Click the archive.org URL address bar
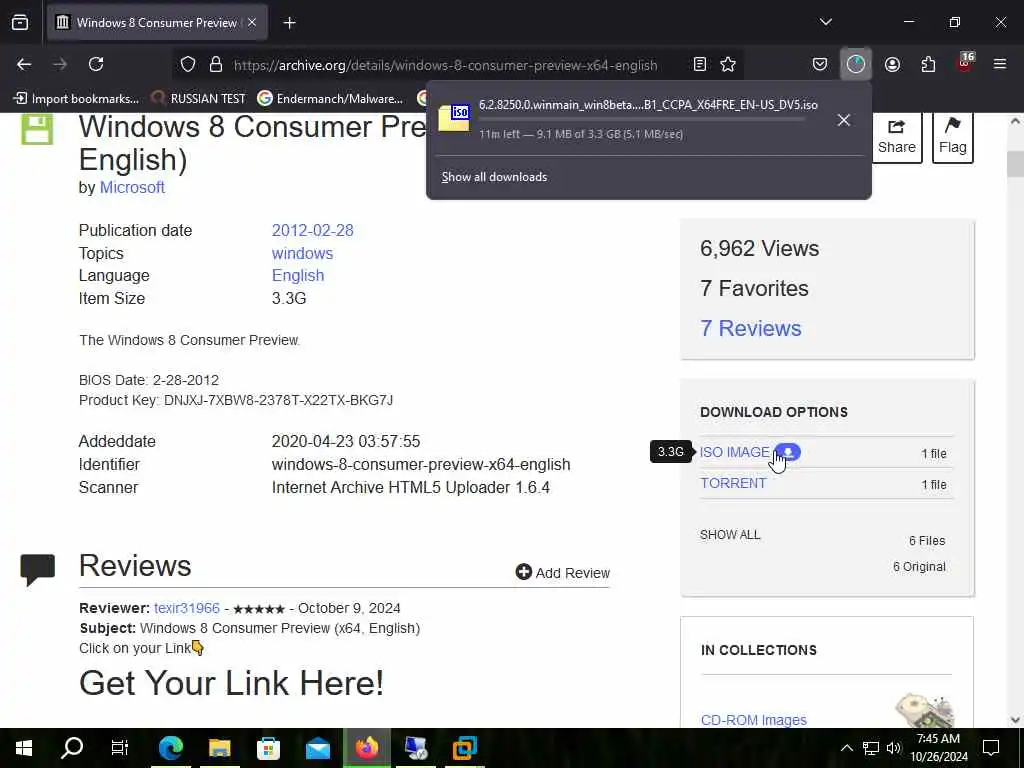Screen dimensions: 1024x768 coord(445,65)
